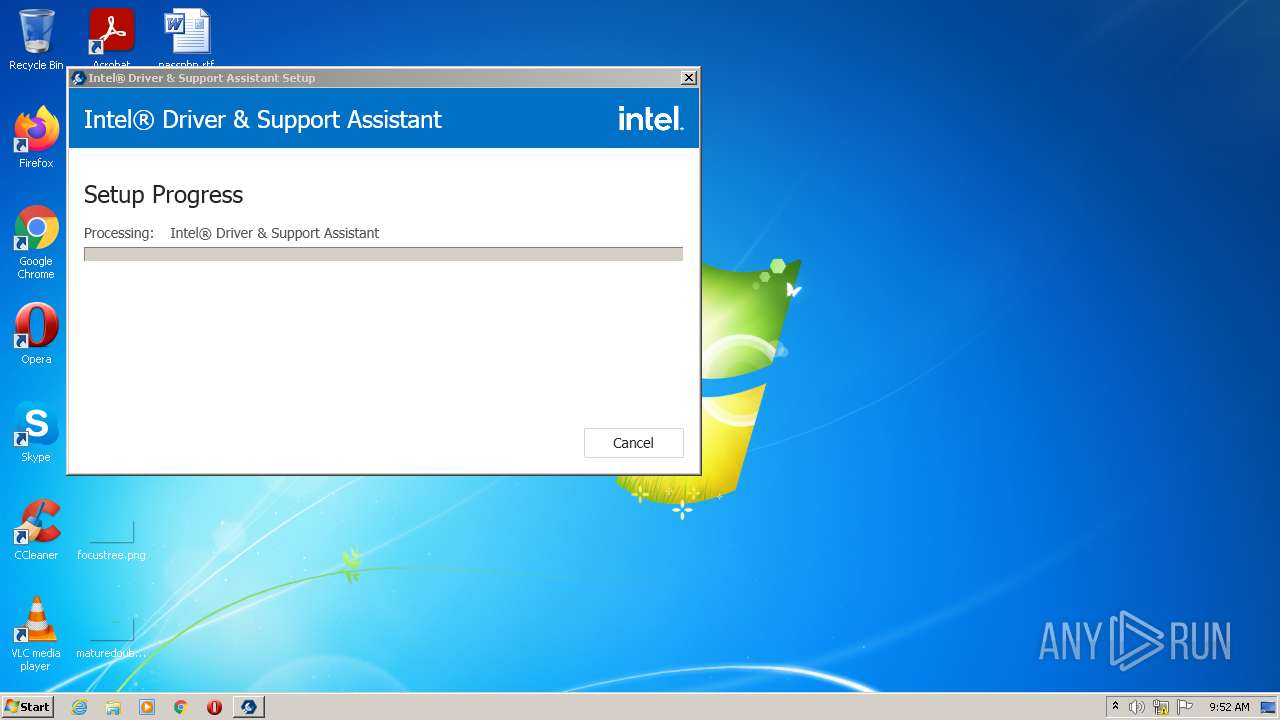Click the Intel Setup title bar icon

coord(78,78)
